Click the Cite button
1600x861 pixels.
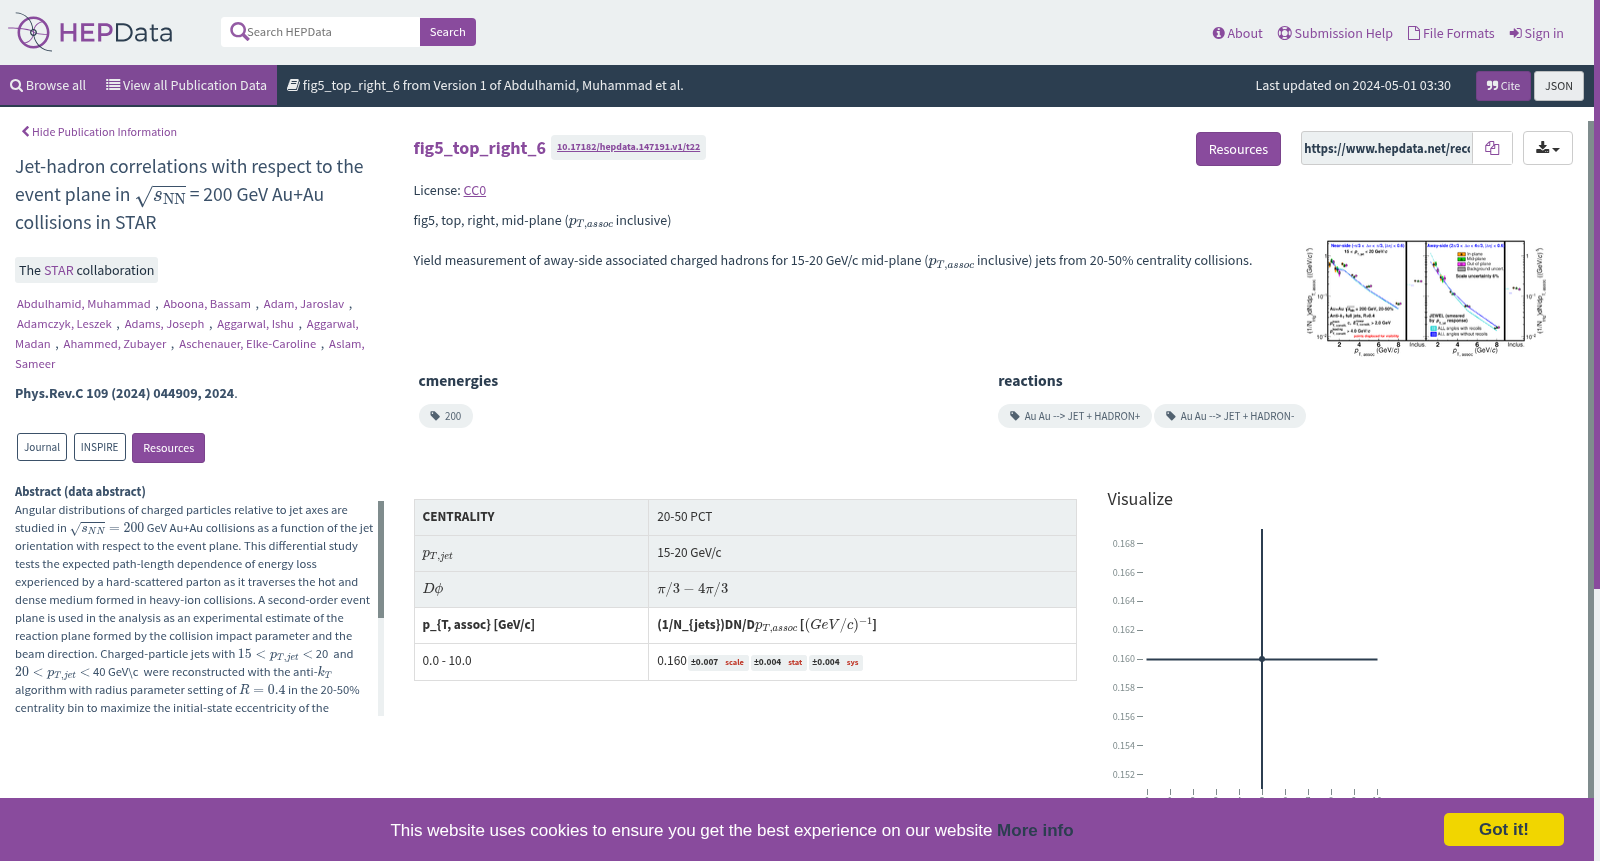tap(1503, 86)
